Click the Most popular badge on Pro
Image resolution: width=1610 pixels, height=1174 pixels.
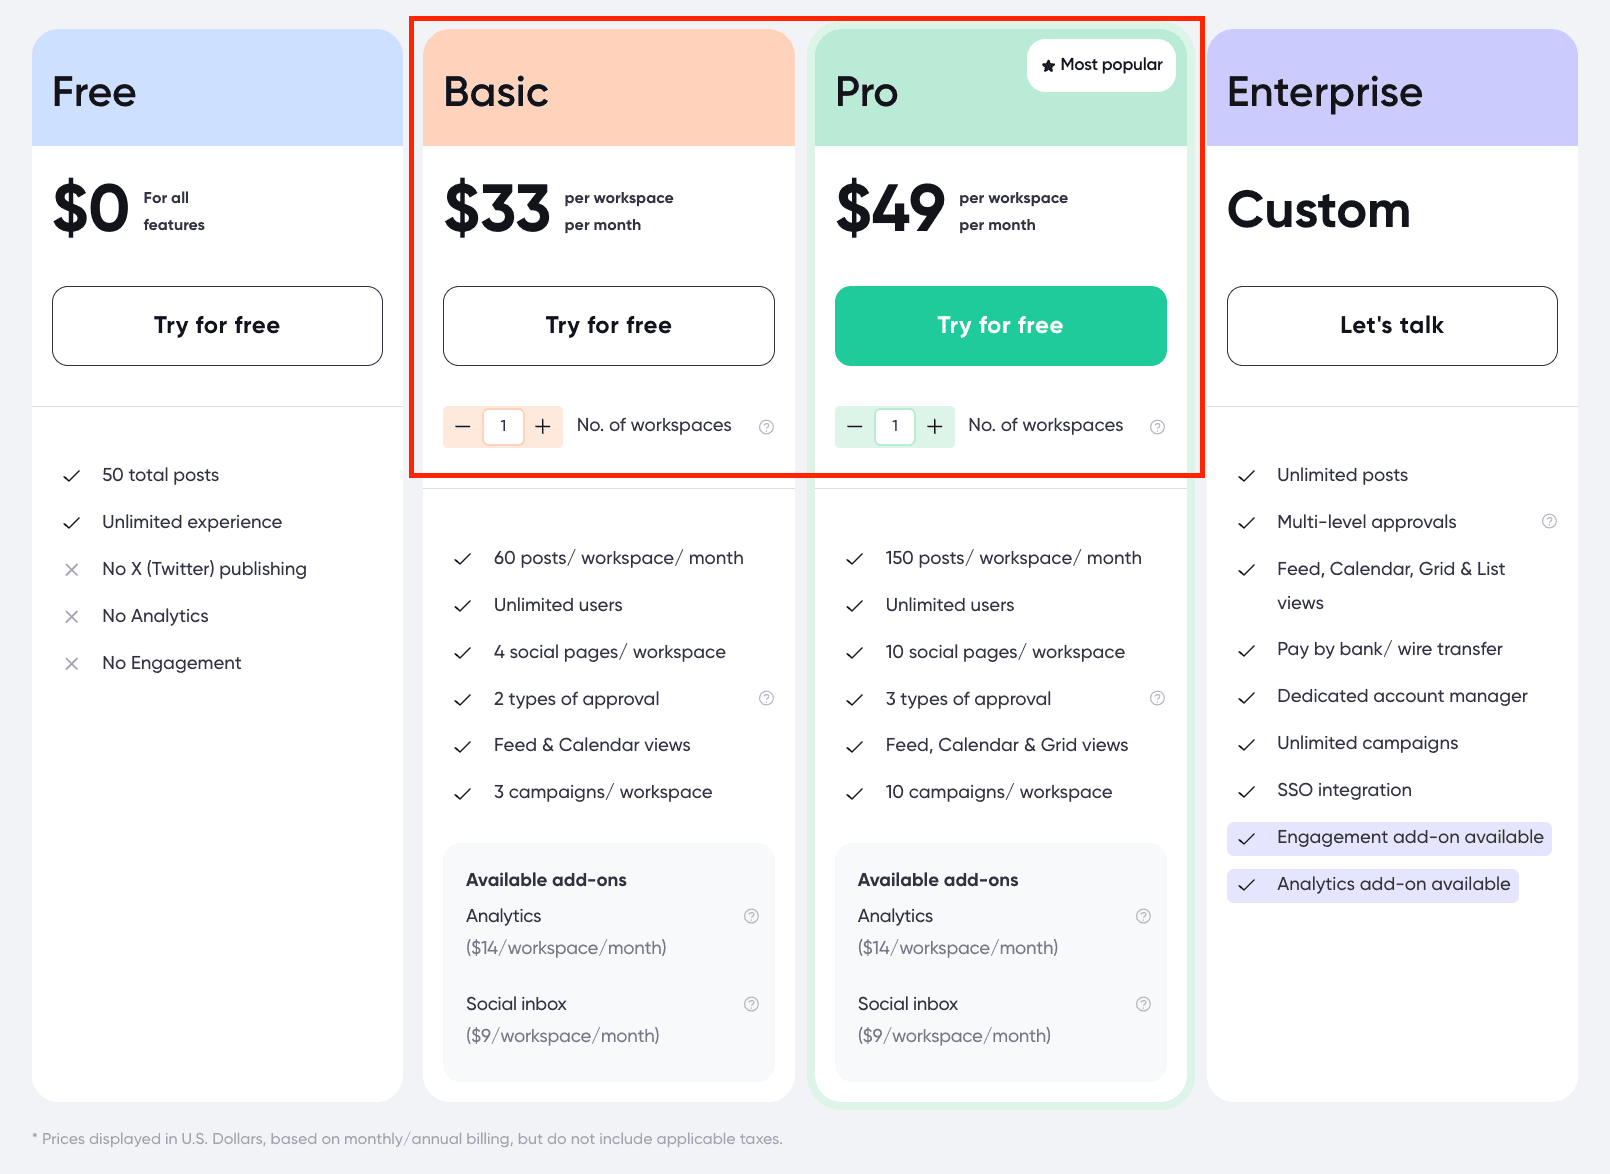(x=1101, y=65)
